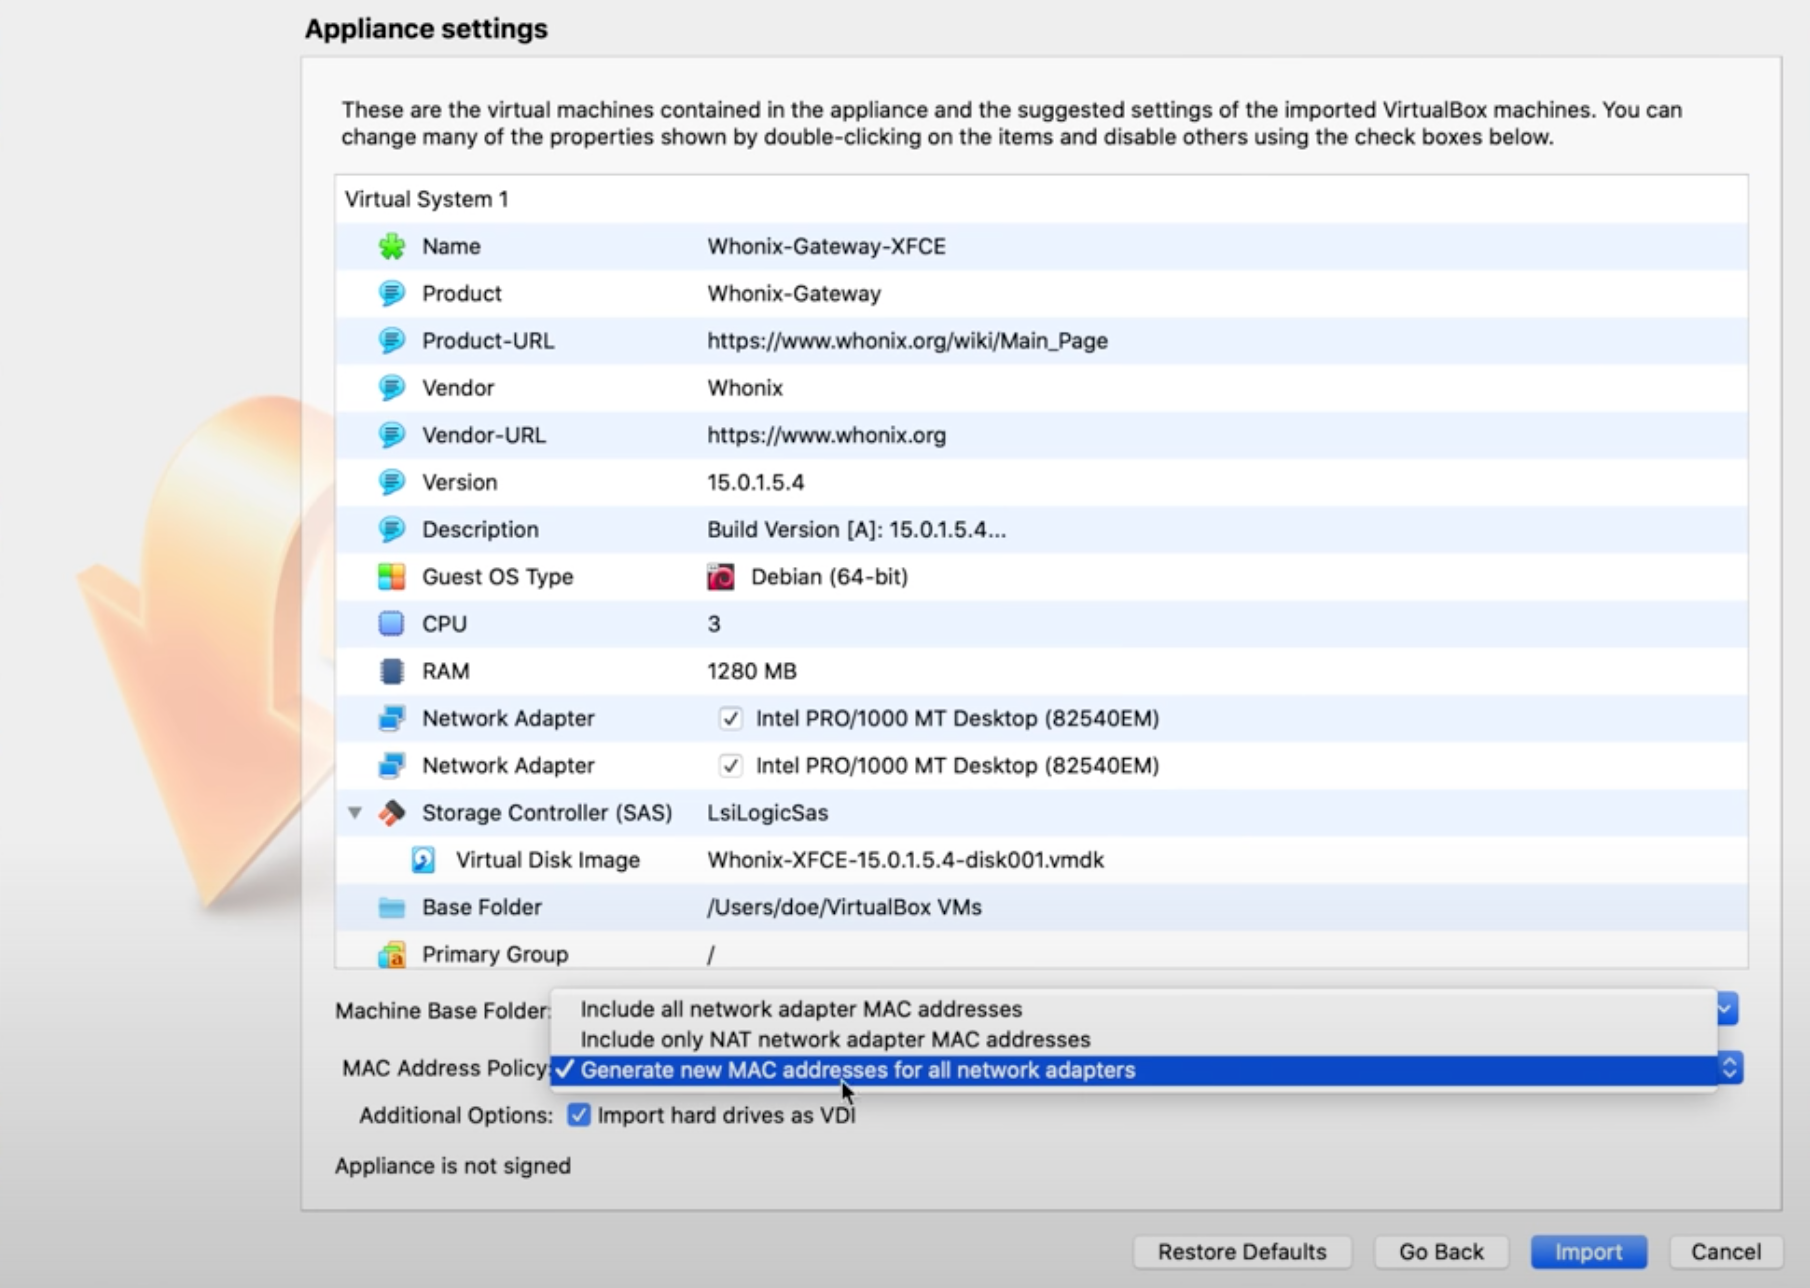Click the Go Back button

tap(1441, 1252)
